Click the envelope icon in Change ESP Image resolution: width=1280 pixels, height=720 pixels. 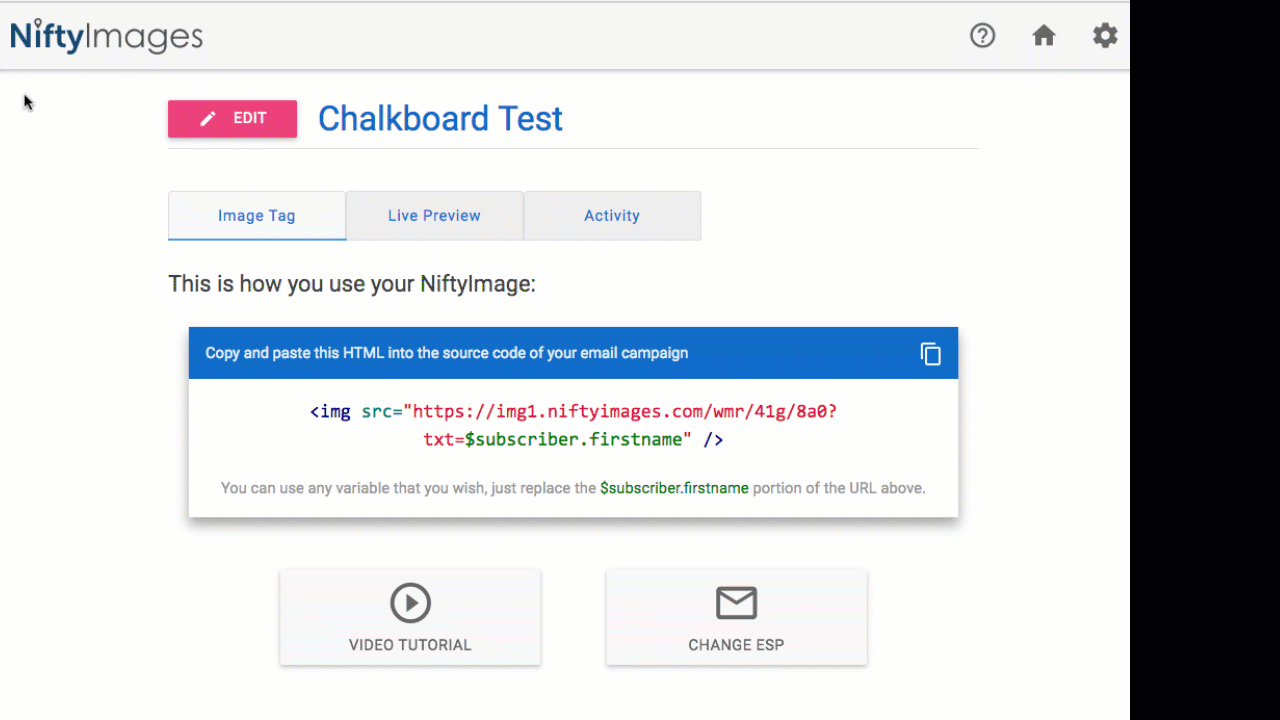click(x=736, y=603)
